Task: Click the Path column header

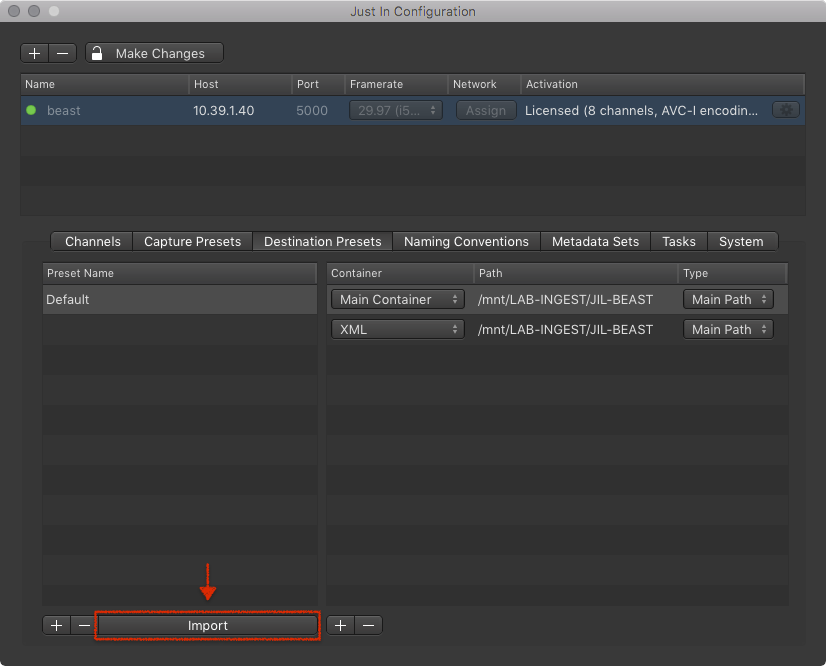Action: click(x=576, y=273)
